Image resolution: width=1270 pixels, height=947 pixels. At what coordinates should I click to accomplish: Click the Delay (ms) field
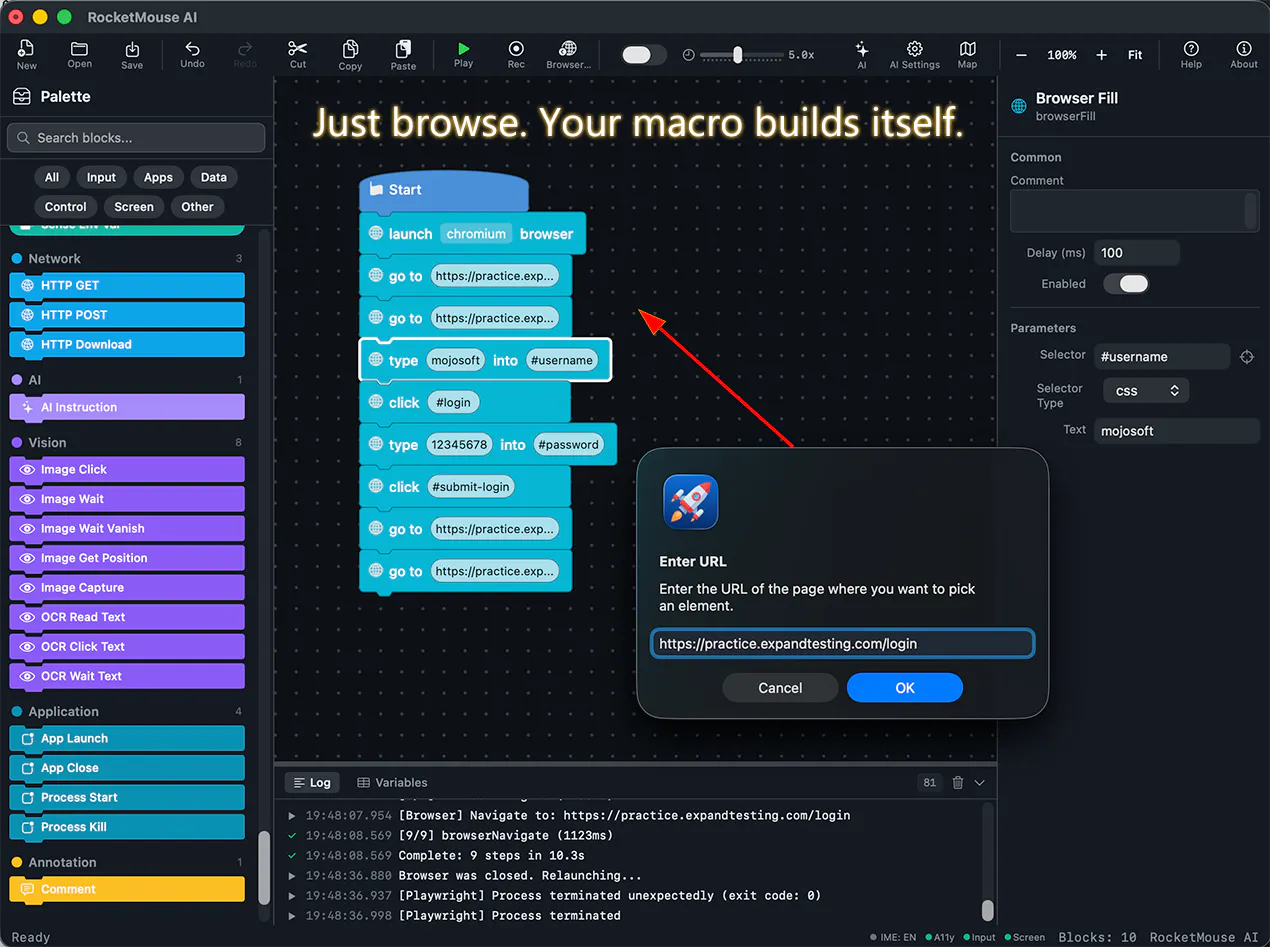(x=1137, y=253)
